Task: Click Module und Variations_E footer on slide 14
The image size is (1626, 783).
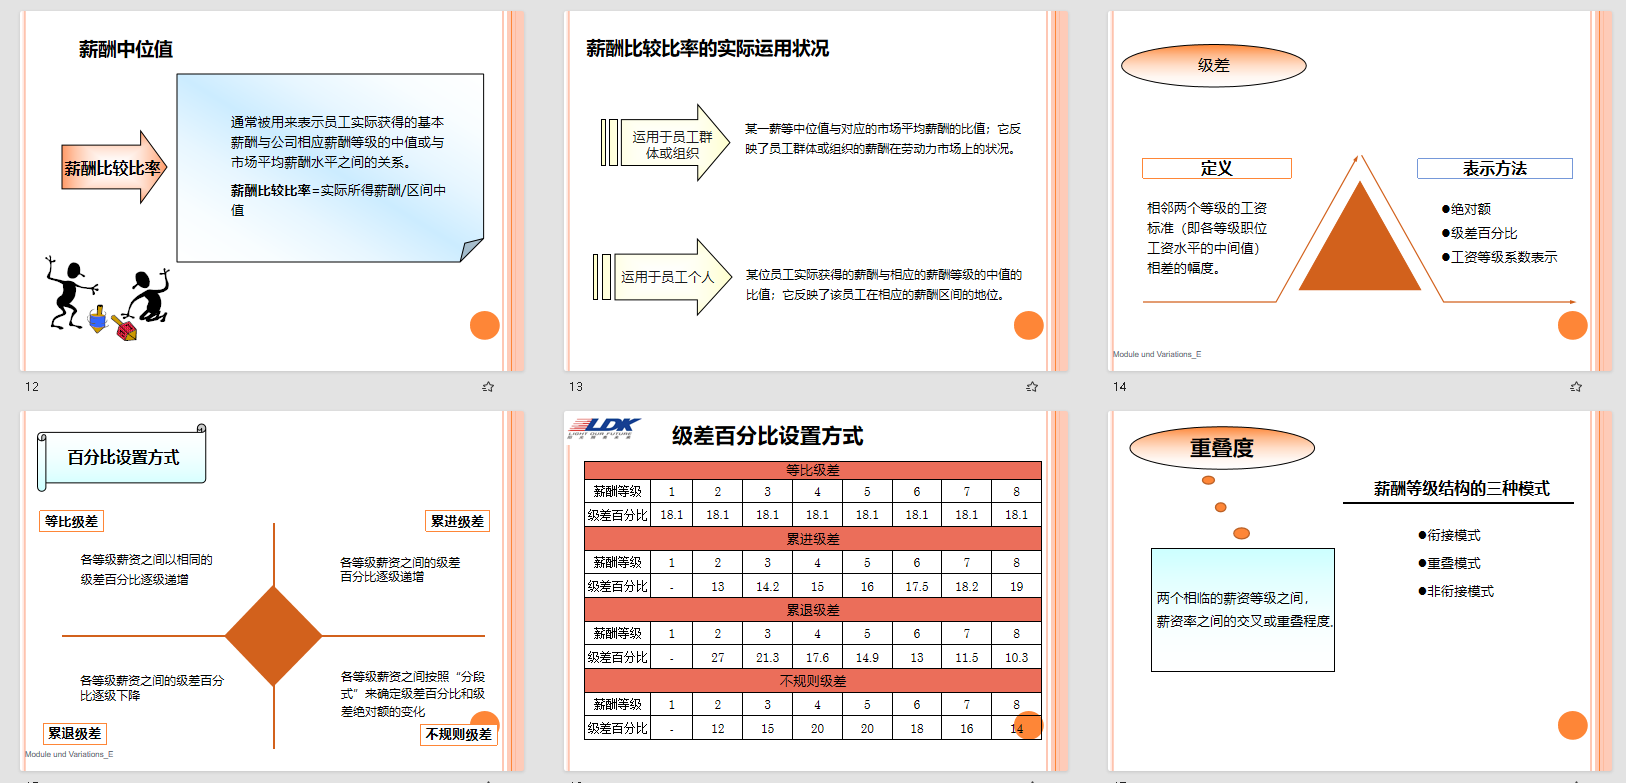Action: coord(1157,354)
